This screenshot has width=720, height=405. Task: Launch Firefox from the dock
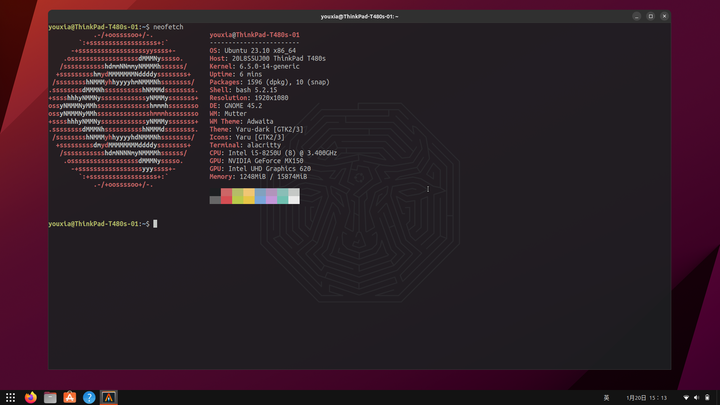pos(30,398)
